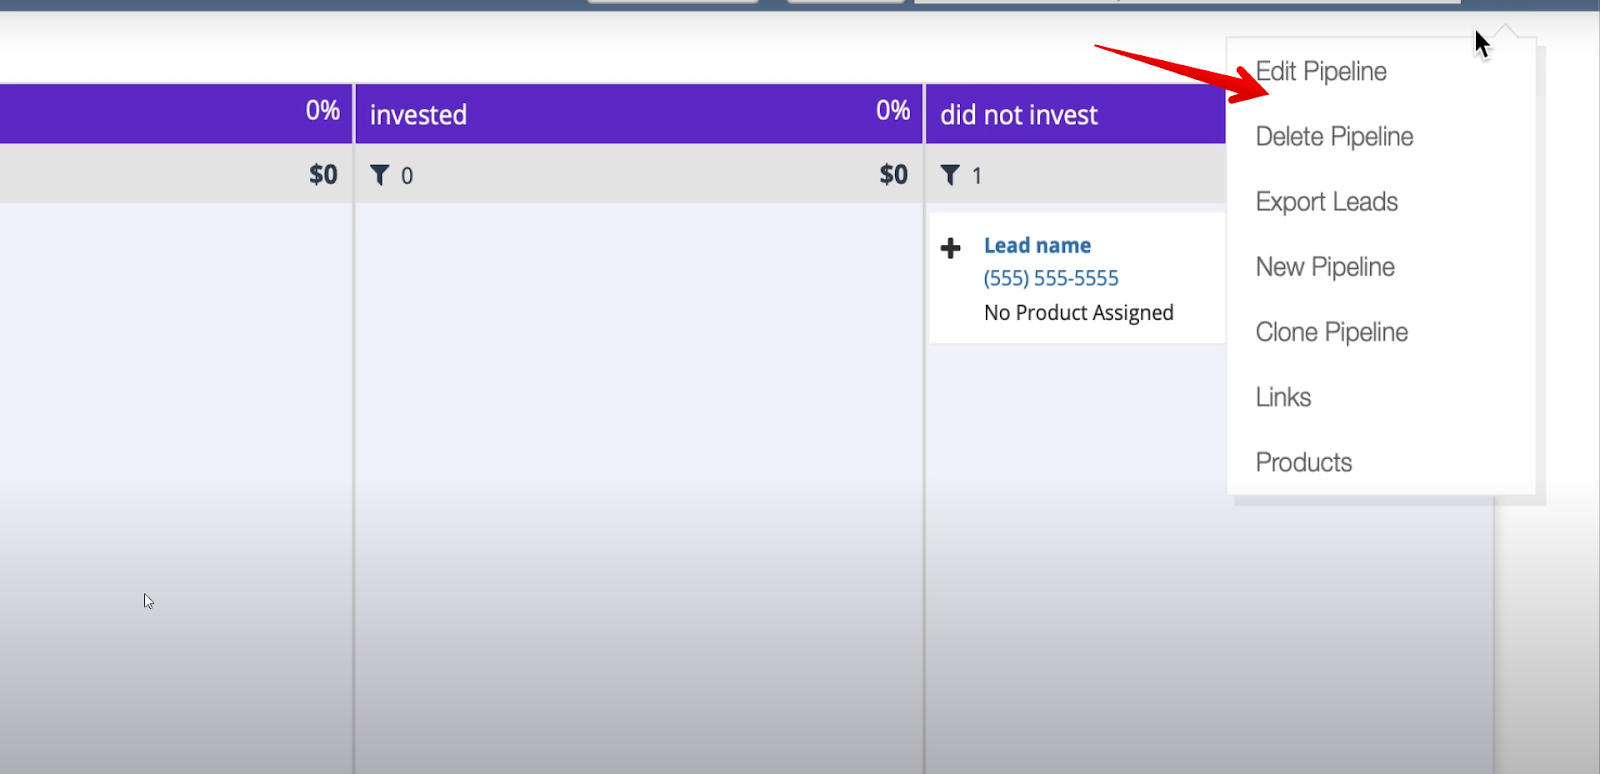The height and width of the screenshot is (774, 1600).
Task: Choose Edit Pipeline from the menu
Action: (x=1321, y=72)
